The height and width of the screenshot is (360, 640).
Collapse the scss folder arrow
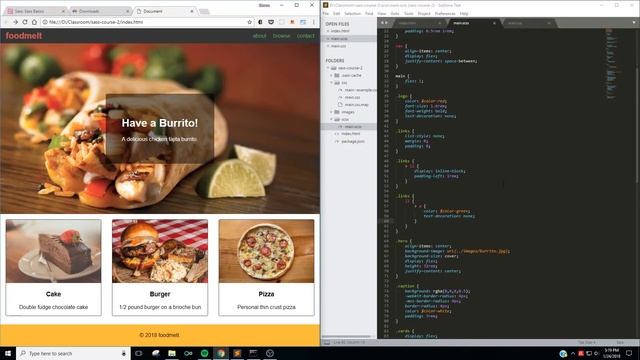(x=331, y=119)
